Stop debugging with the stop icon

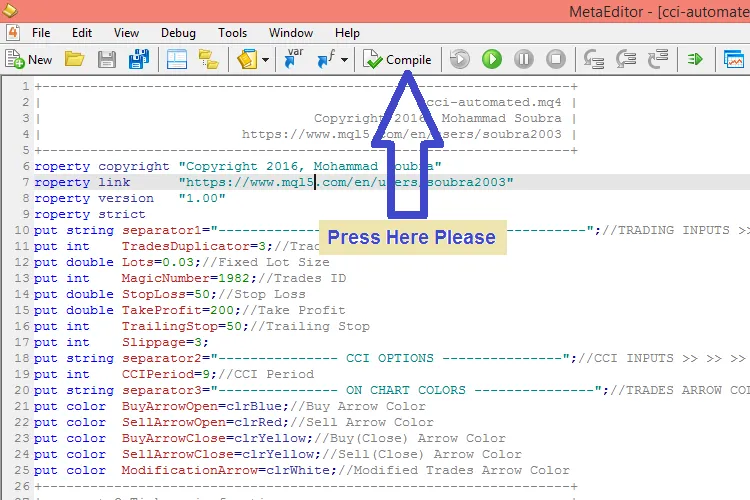tap(555, 59)
